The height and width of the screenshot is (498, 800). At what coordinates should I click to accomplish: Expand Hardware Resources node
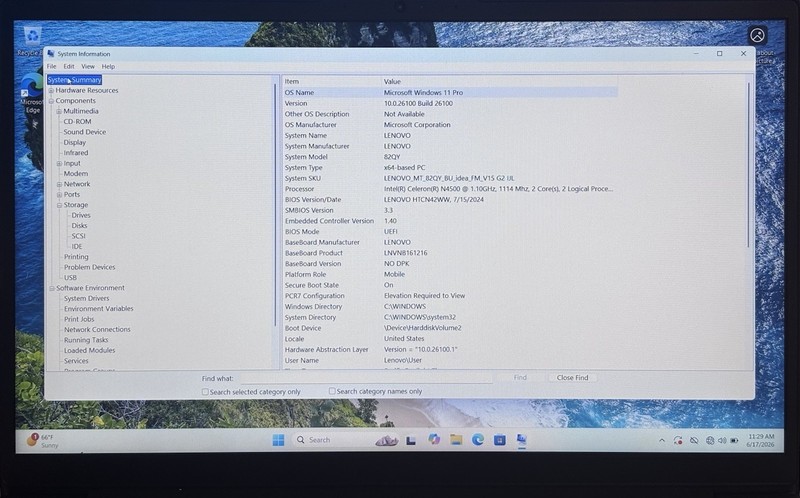[x=51, y=91]
